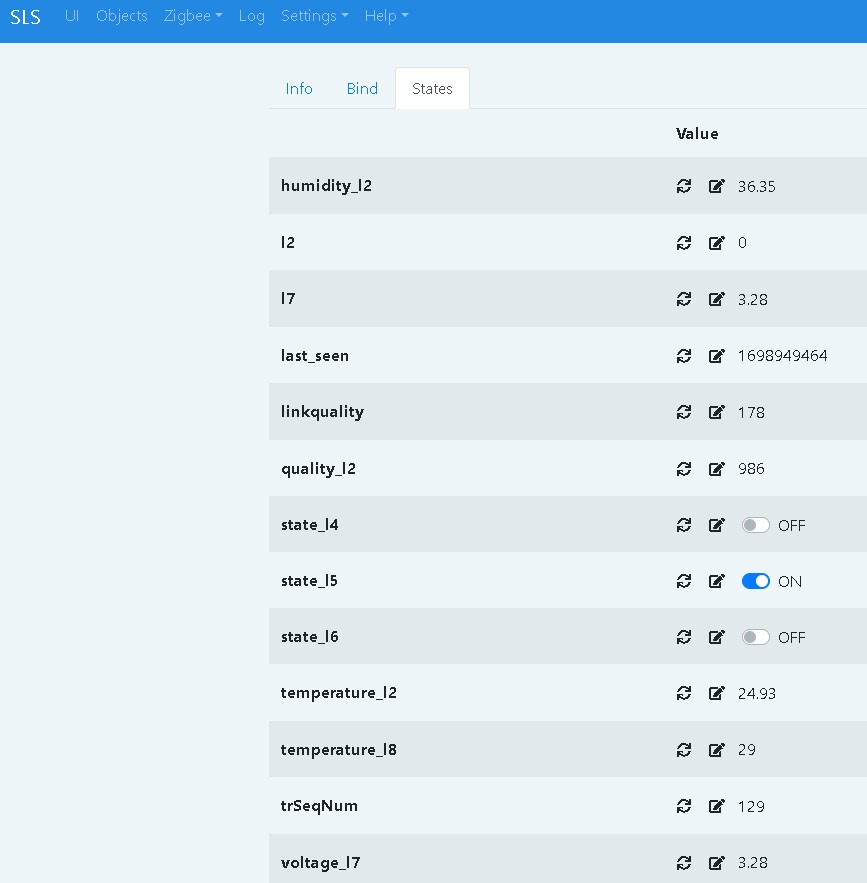867x883 pixels.
Task: Refresh the last_seen value
Action: click(683, 356)
